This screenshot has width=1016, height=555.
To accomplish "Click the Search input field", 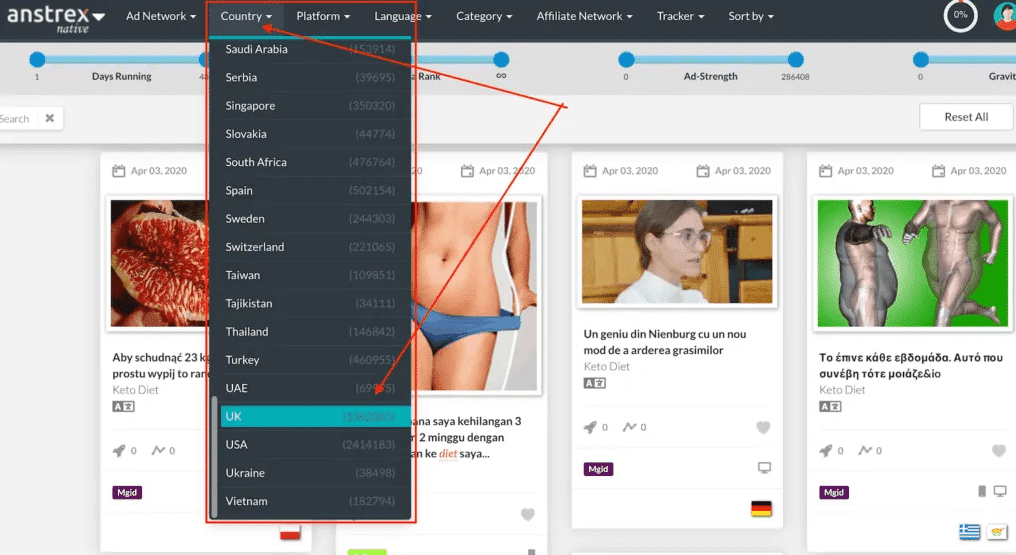I will (16, 119).
